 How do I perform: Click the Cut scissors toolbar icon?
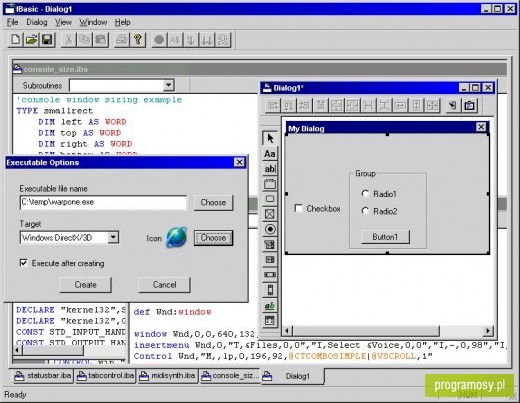[68, 40]
